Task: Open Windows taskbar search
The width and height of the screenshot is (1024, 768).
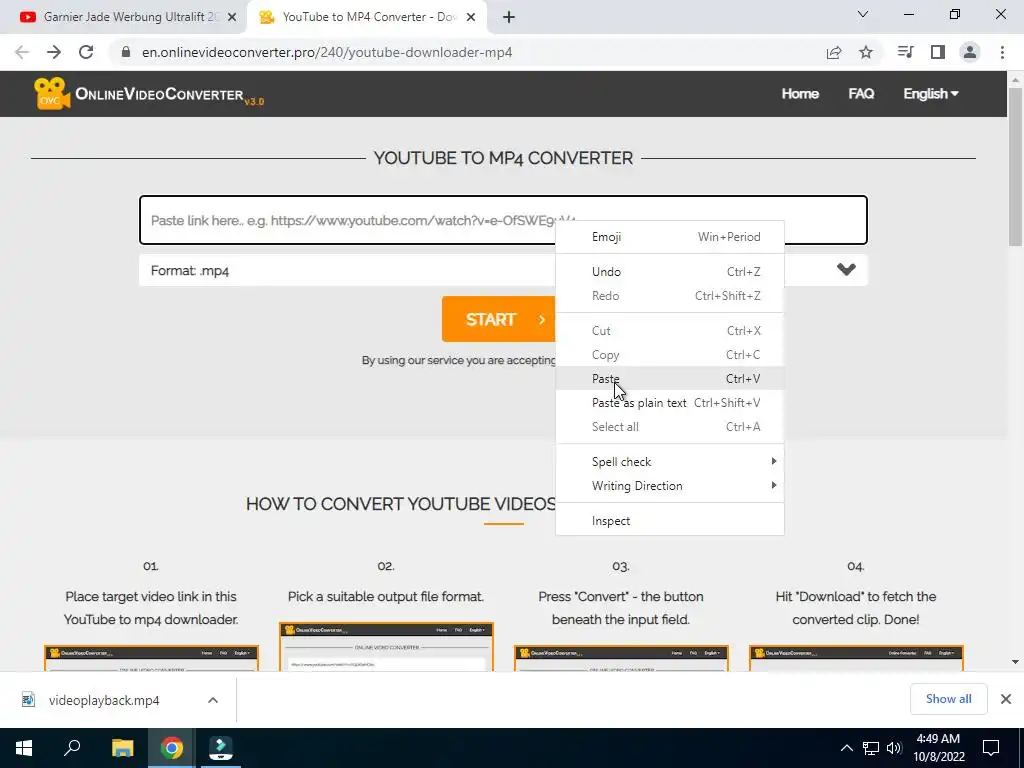Action: [x=72, y=748]
